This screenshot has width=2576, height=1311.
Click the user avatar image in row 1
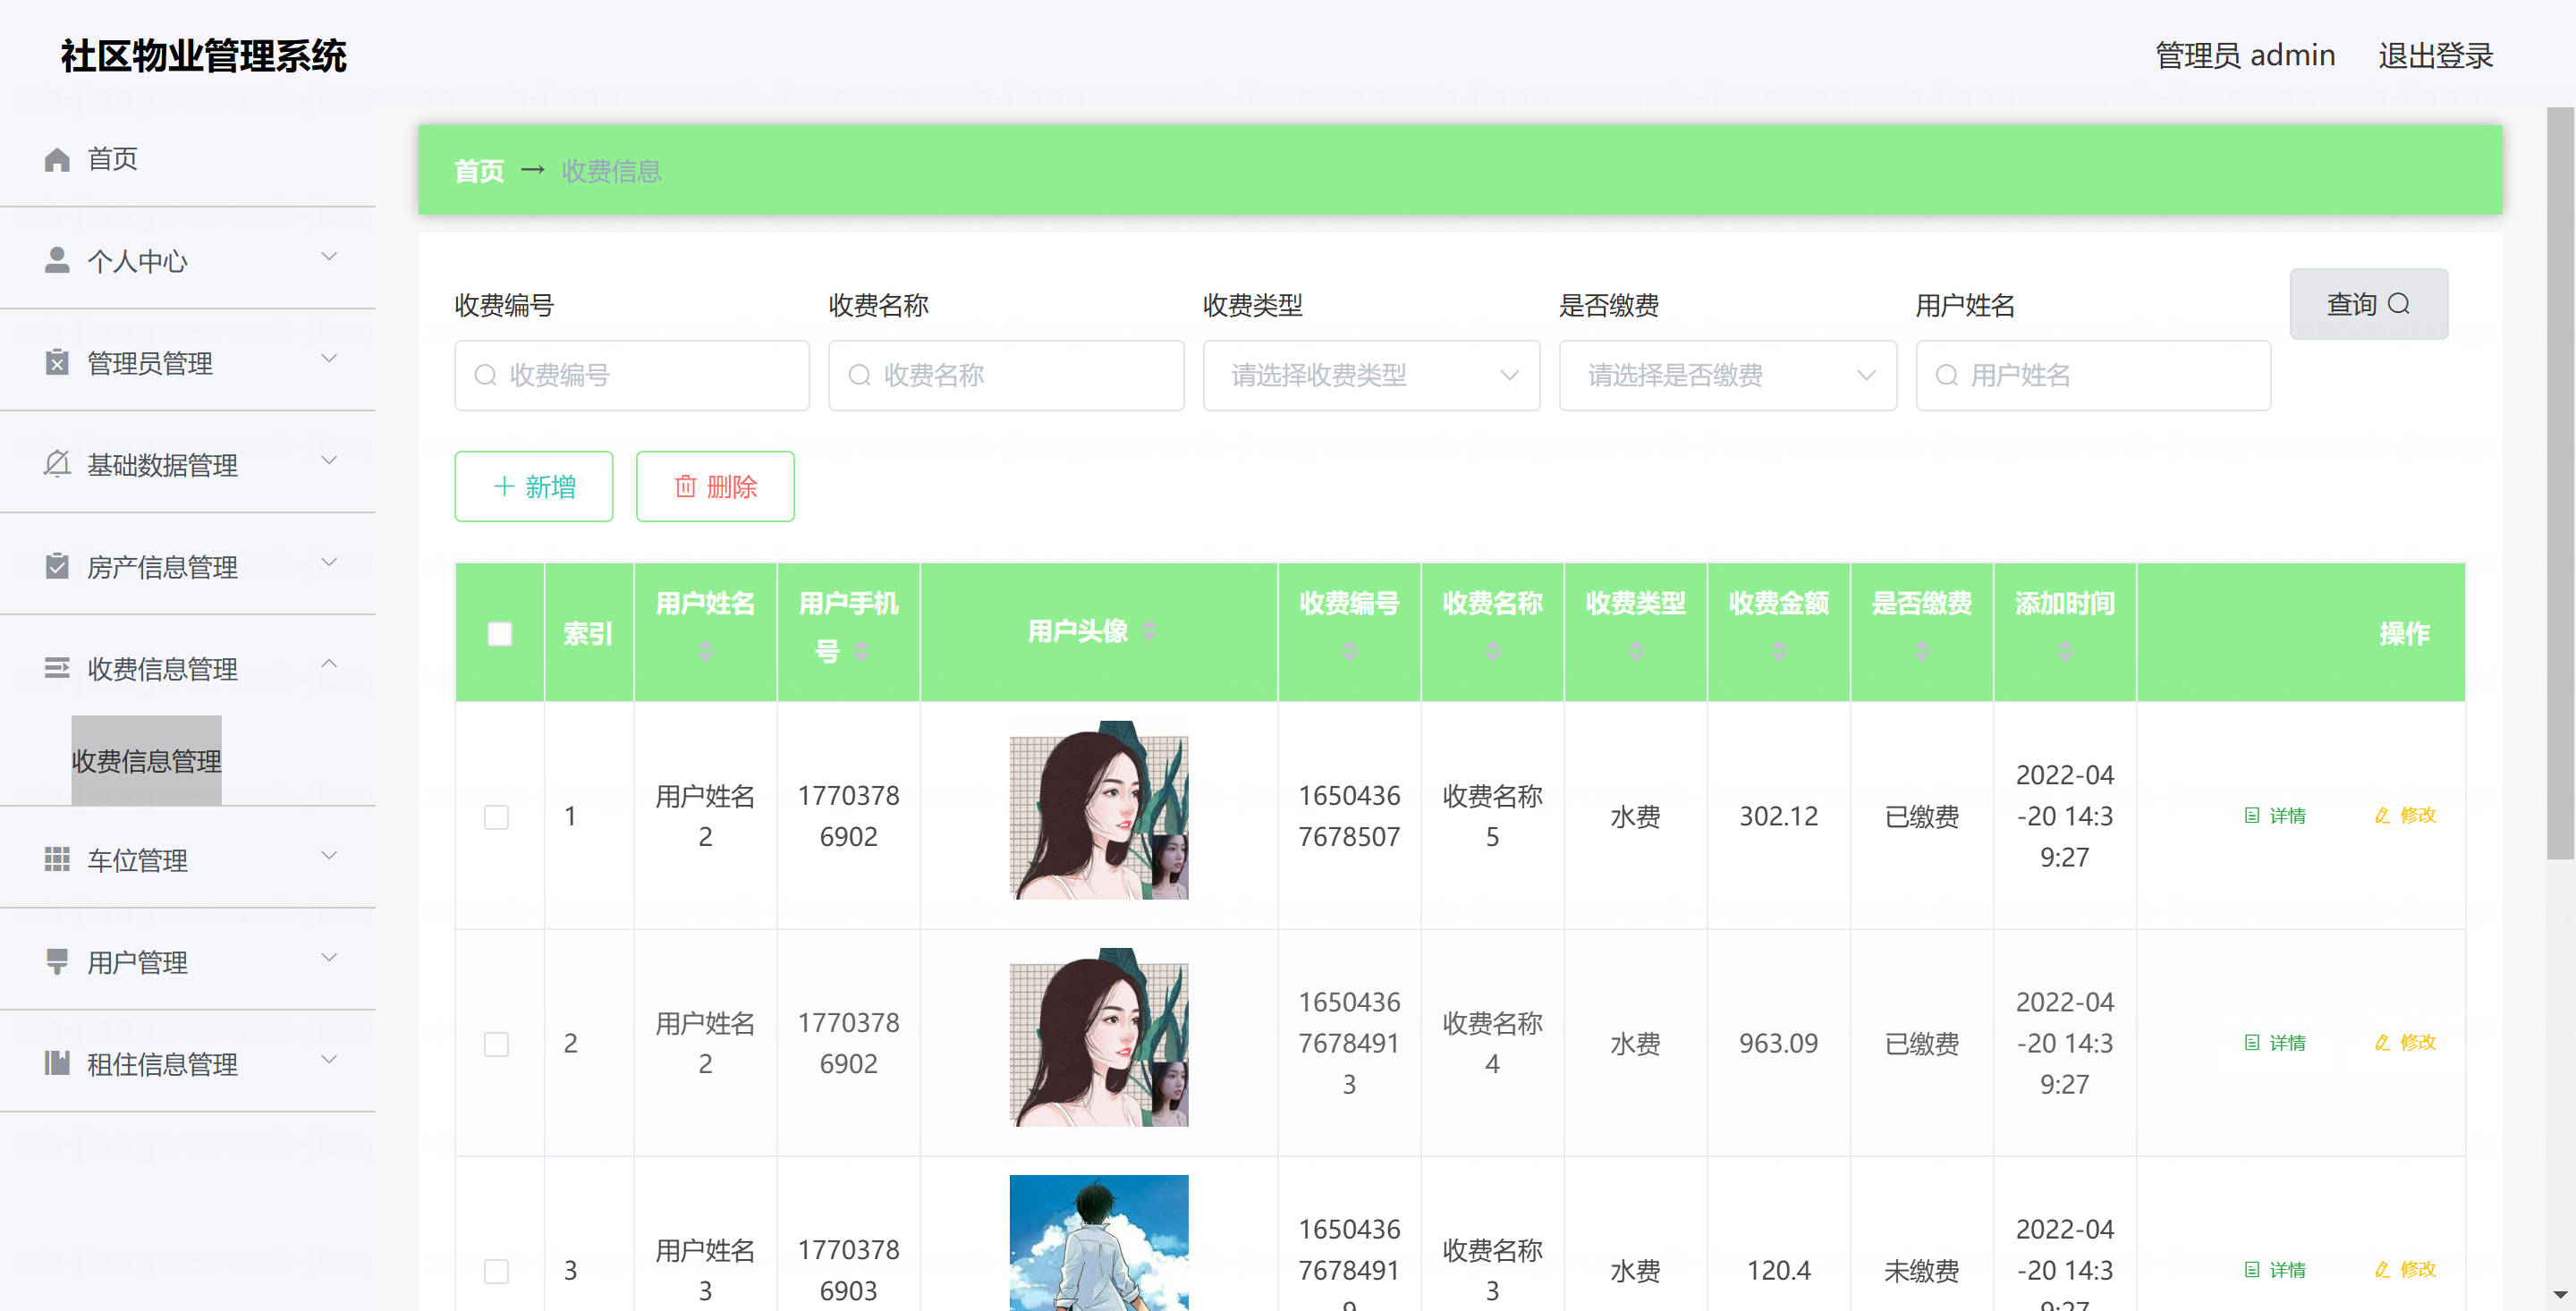[1099, 810]
